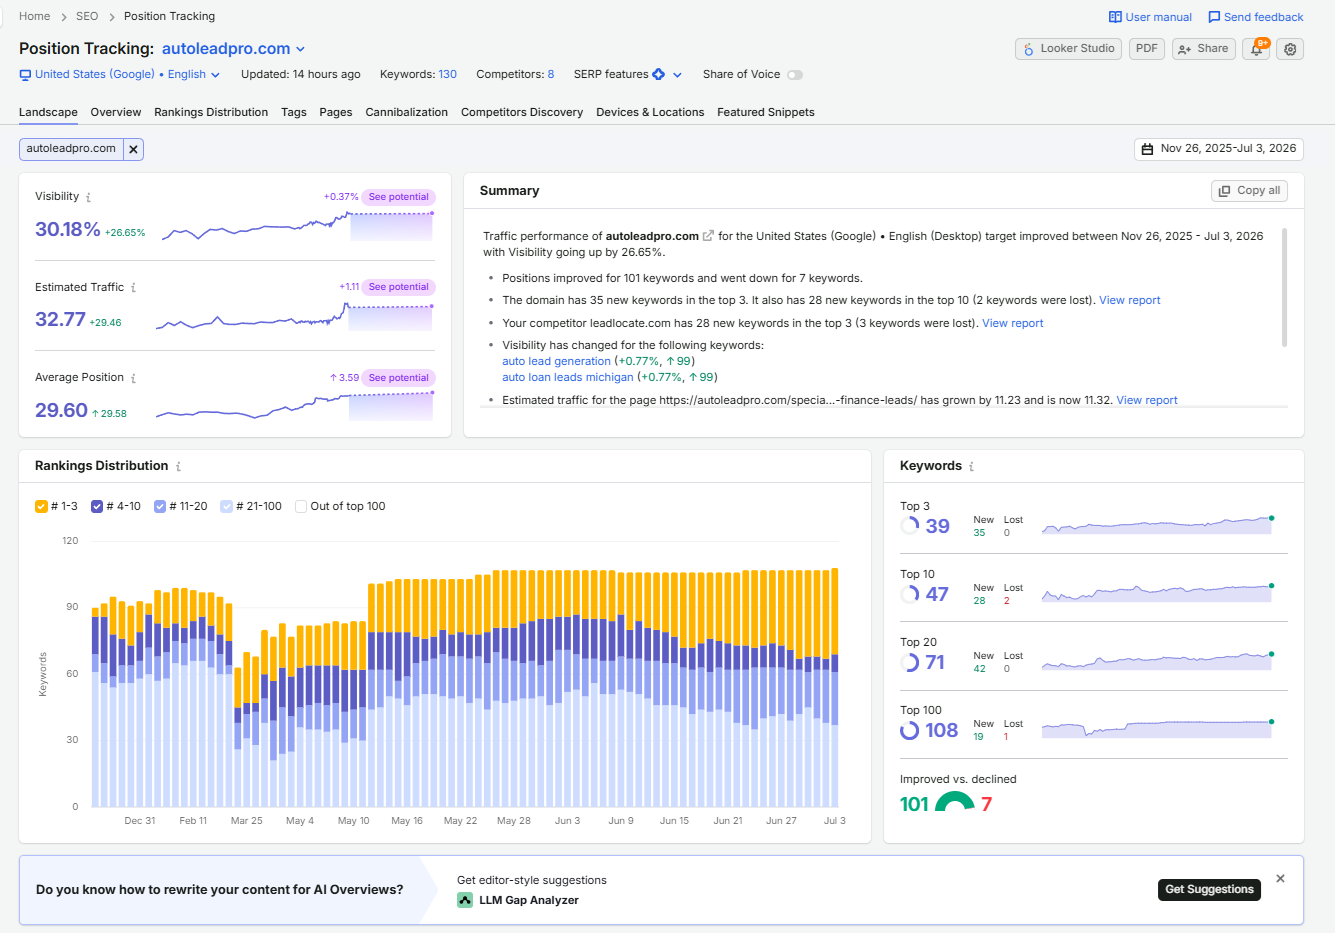Open the SEO breadcrumb link
1335x933 pixels.
point(87,16)
